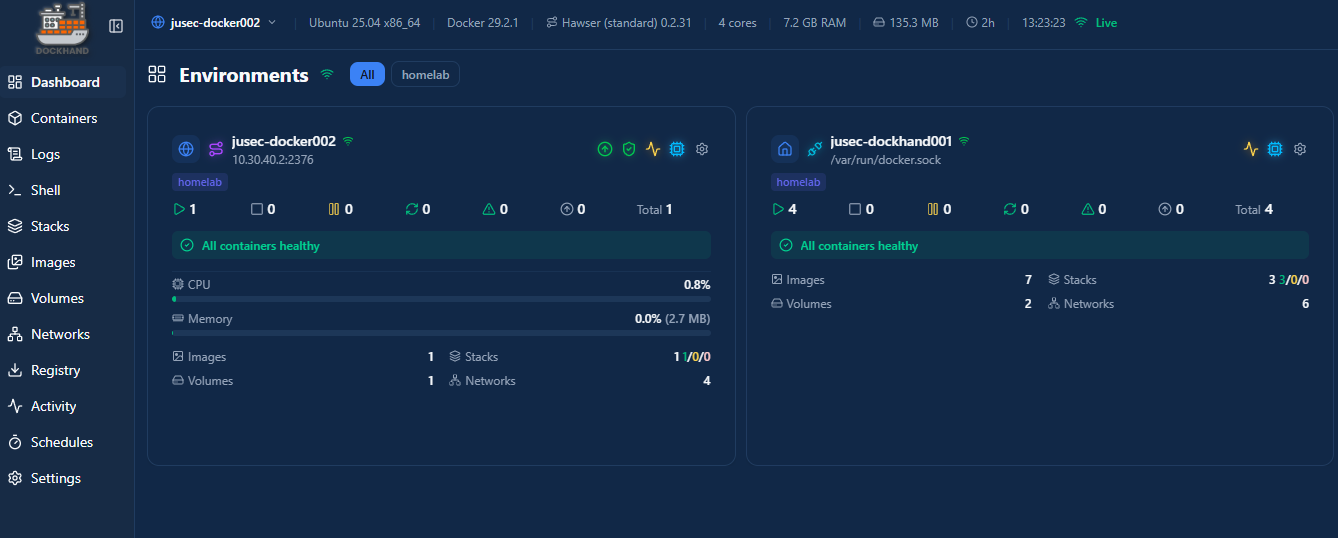Click globe icon on jusec-docker002 card
The height and width of the screenshot is (538, 1338).
(186, 149)
